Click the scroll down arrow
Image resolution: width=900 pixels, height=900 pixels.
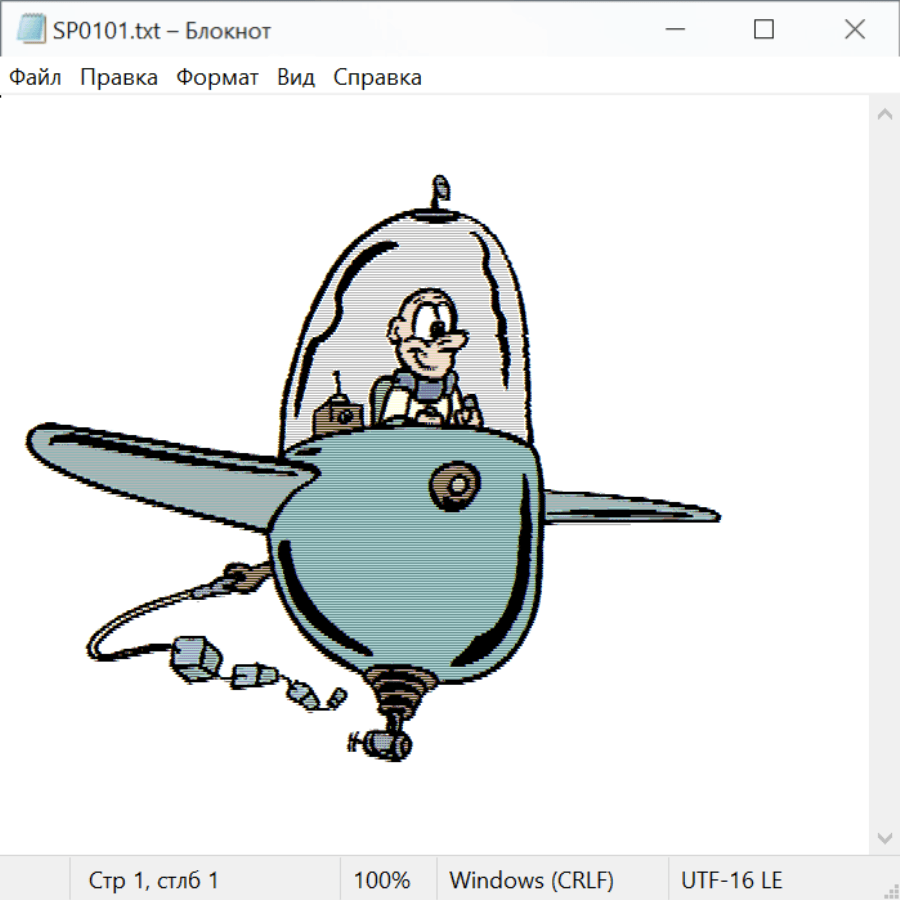884,837
